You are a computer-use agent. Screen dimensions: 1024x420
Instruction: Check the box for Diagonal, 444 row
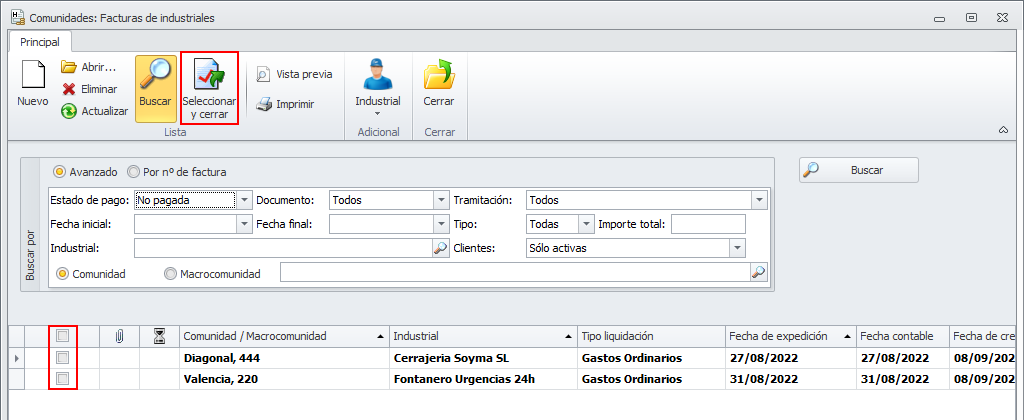coord(63,358)
